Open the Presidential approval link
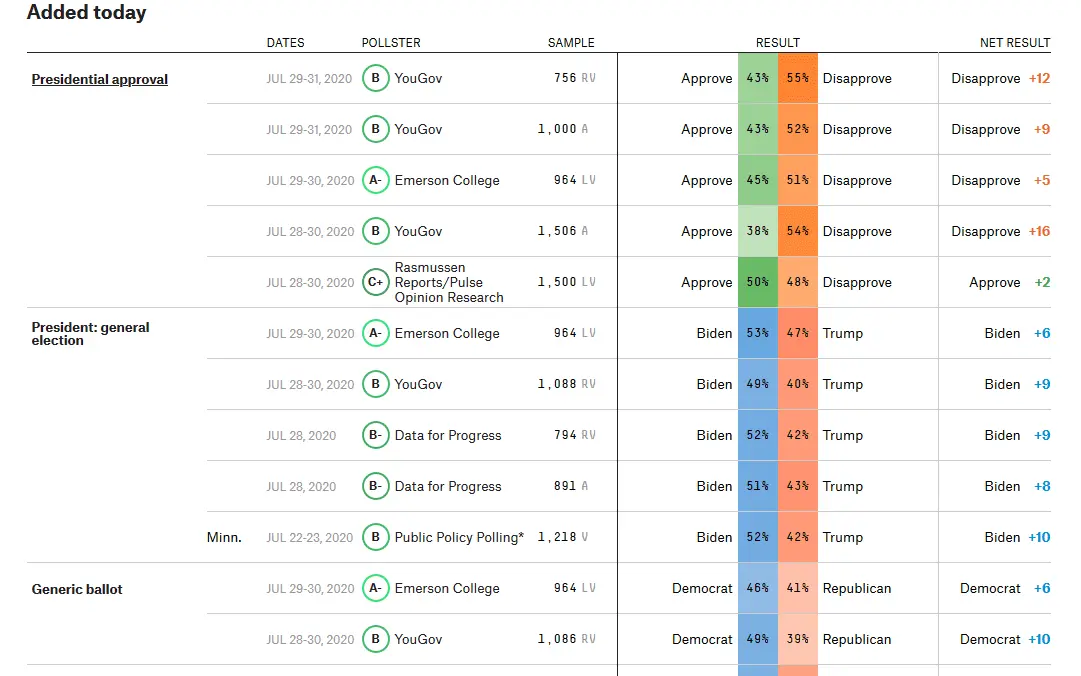The width and height of the screenshot is (1081, 676). point(100,80)
